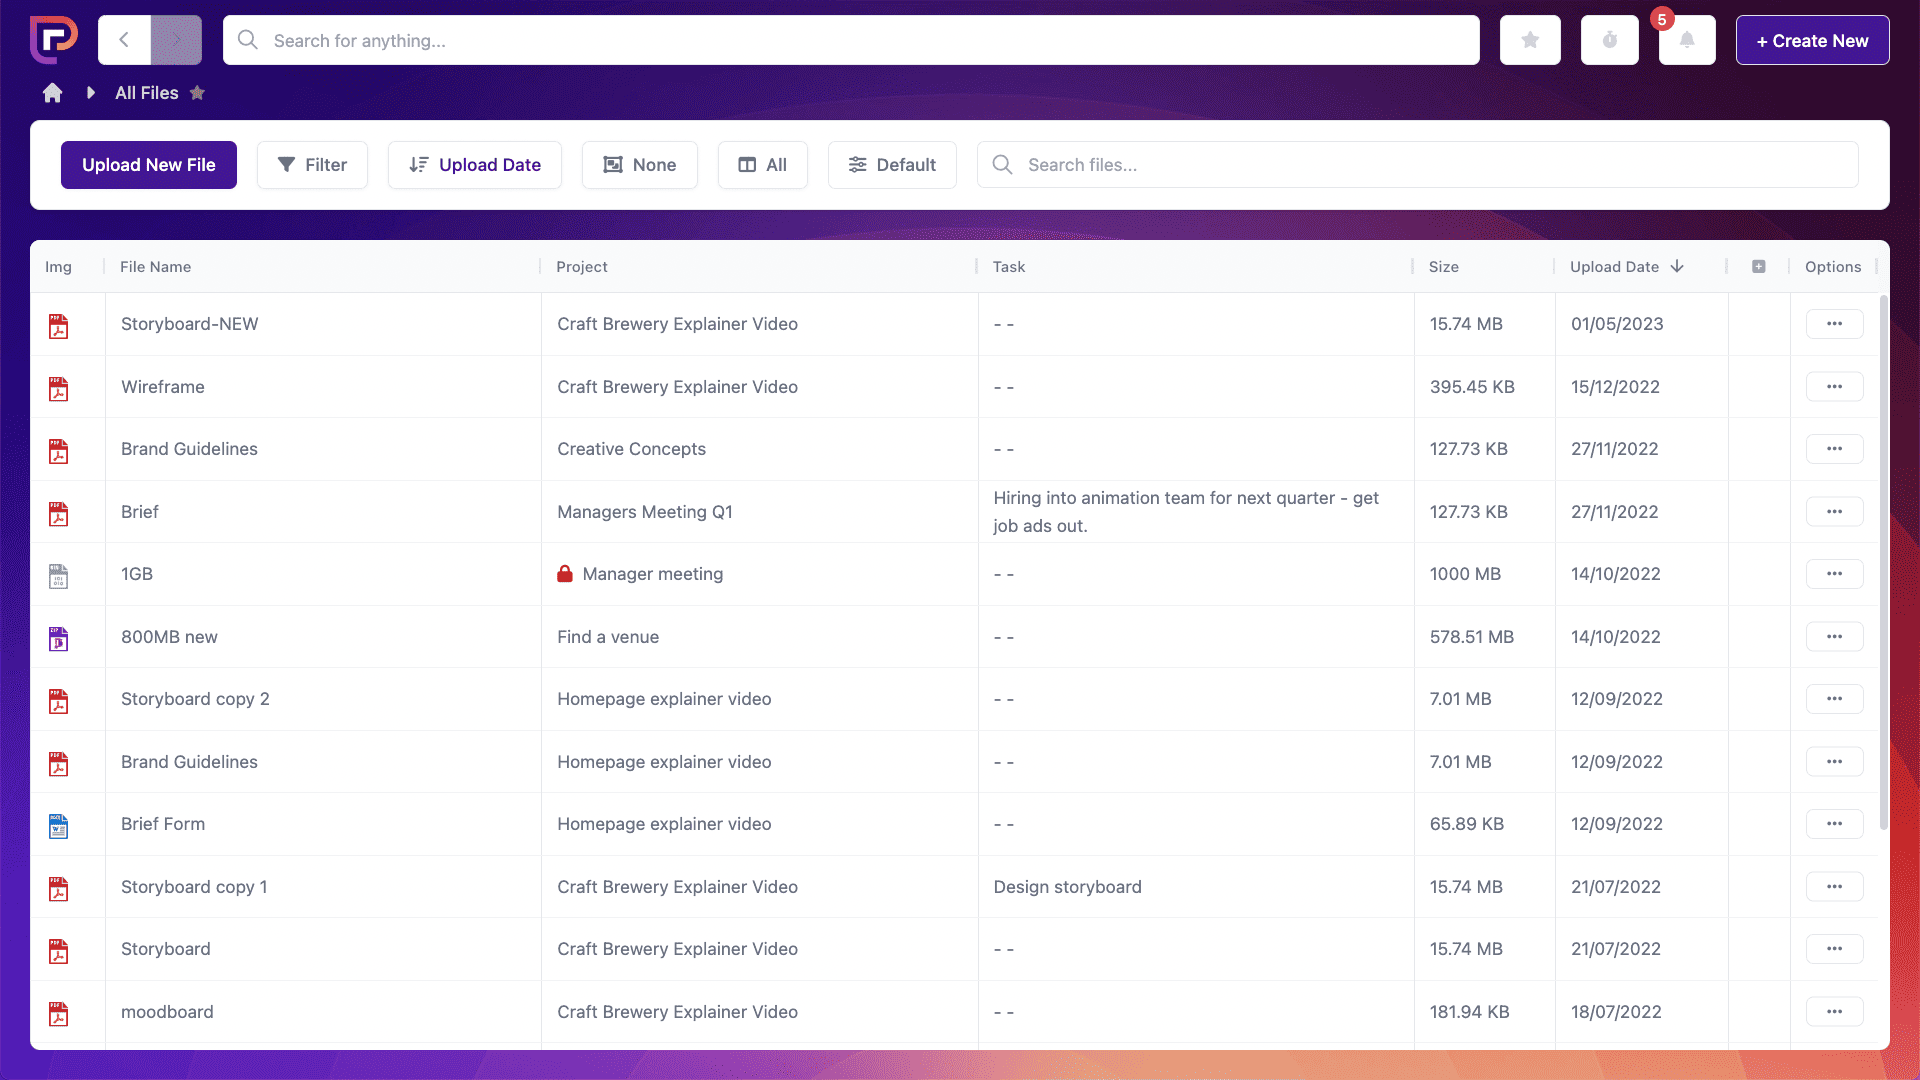Open the All columns dropdown

click(x=762, y=165)
